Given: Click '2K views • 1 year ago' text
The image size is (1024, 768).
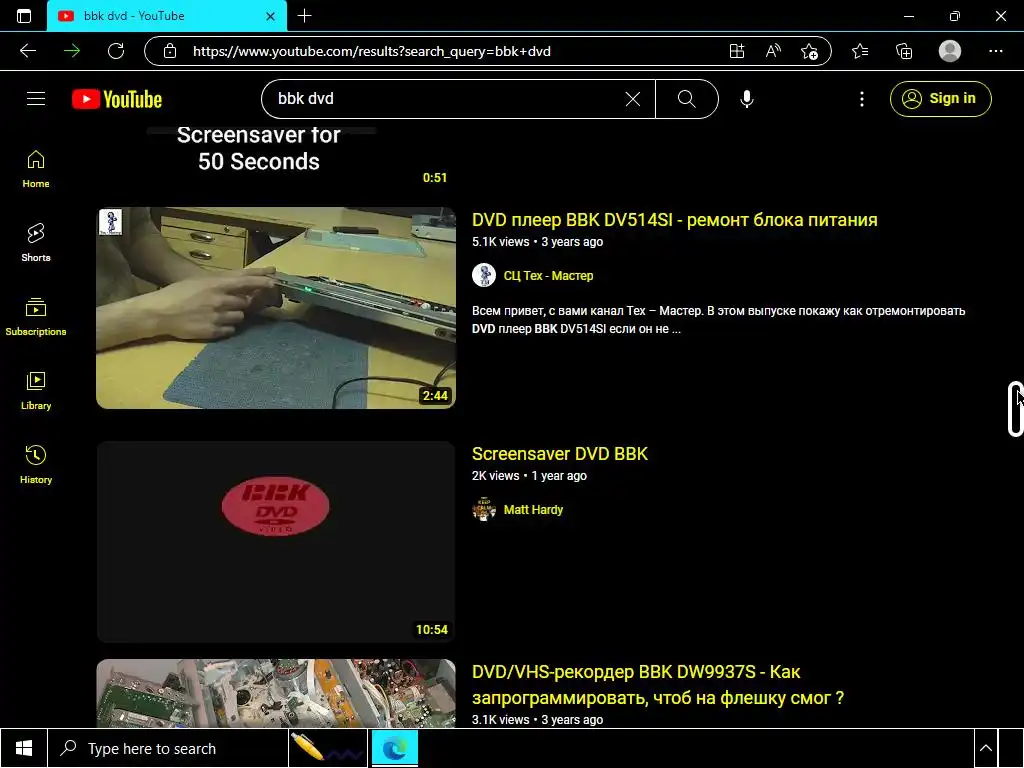Looking at the screenshot, I should [529, 476].
